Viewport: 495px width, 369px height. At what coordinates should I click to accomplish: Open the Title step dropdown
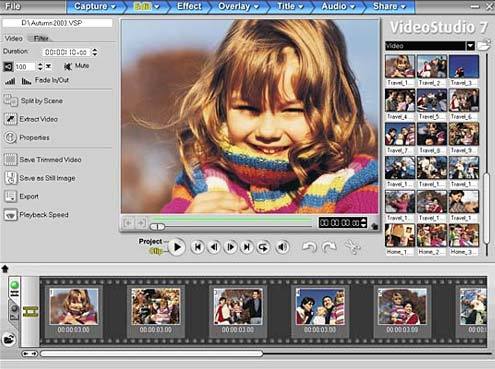coord(301,6)
